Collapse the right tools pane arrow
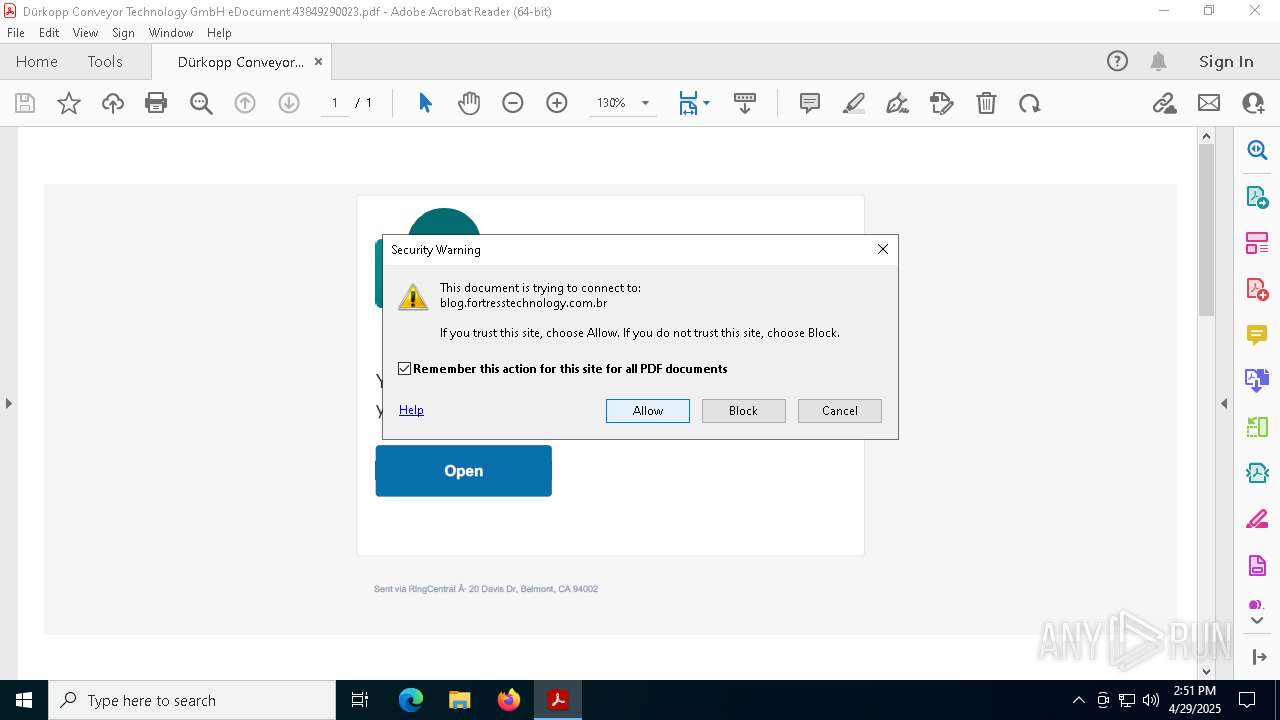This screenshot has width=1280, height=720. pos(1224,403)
